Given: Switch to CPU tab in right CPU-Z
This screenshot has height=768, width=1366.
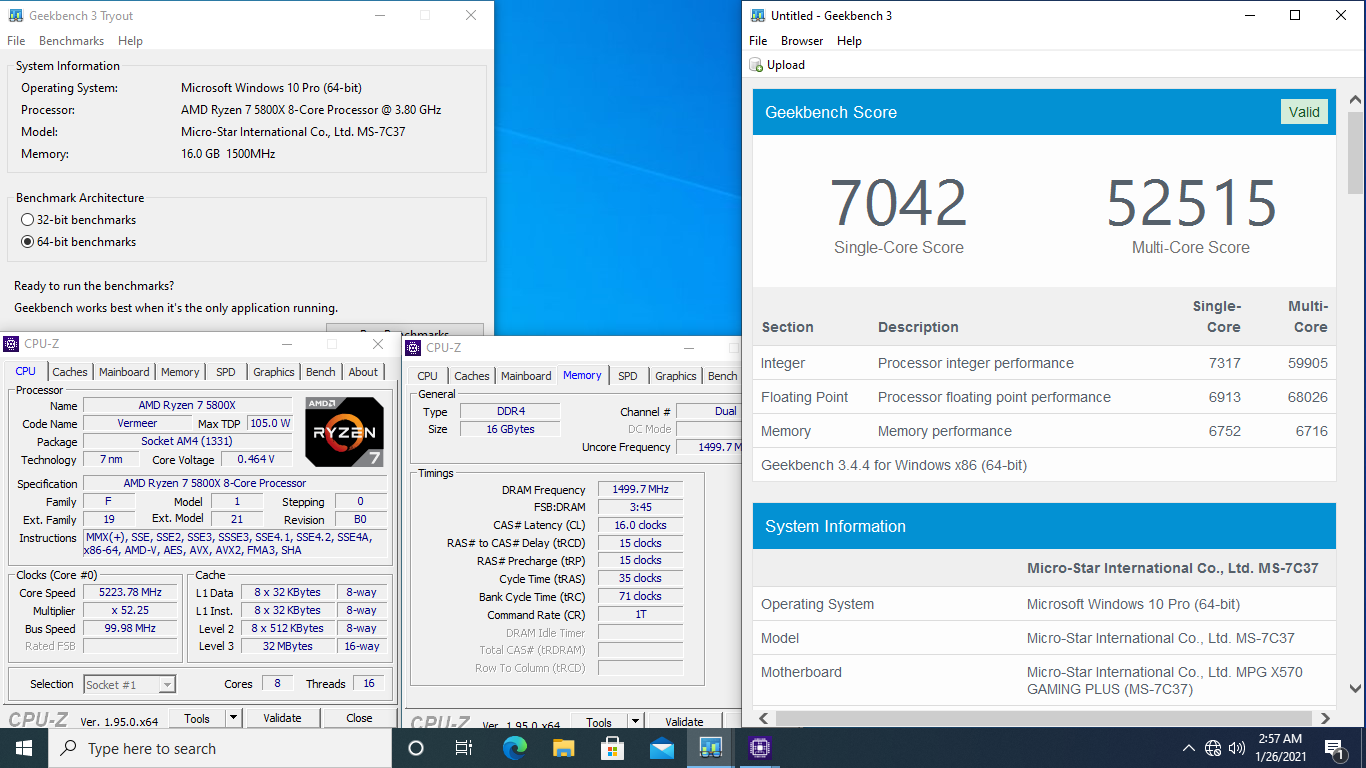Looking at the screenshot, I should pos(427,376).
